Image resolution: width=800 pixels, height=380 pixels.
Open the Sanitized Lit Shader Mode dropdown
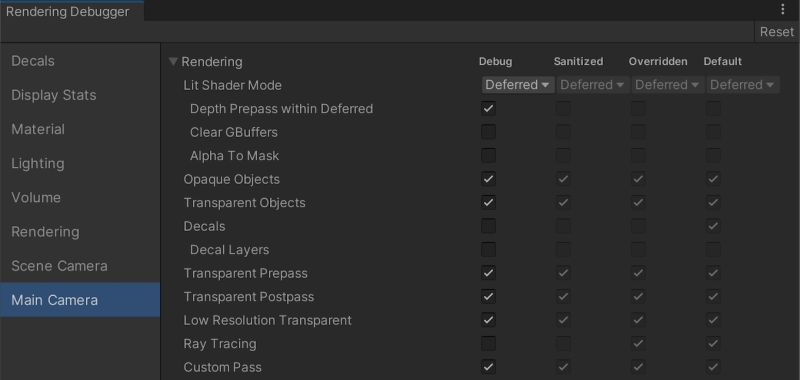coord(593,85)
